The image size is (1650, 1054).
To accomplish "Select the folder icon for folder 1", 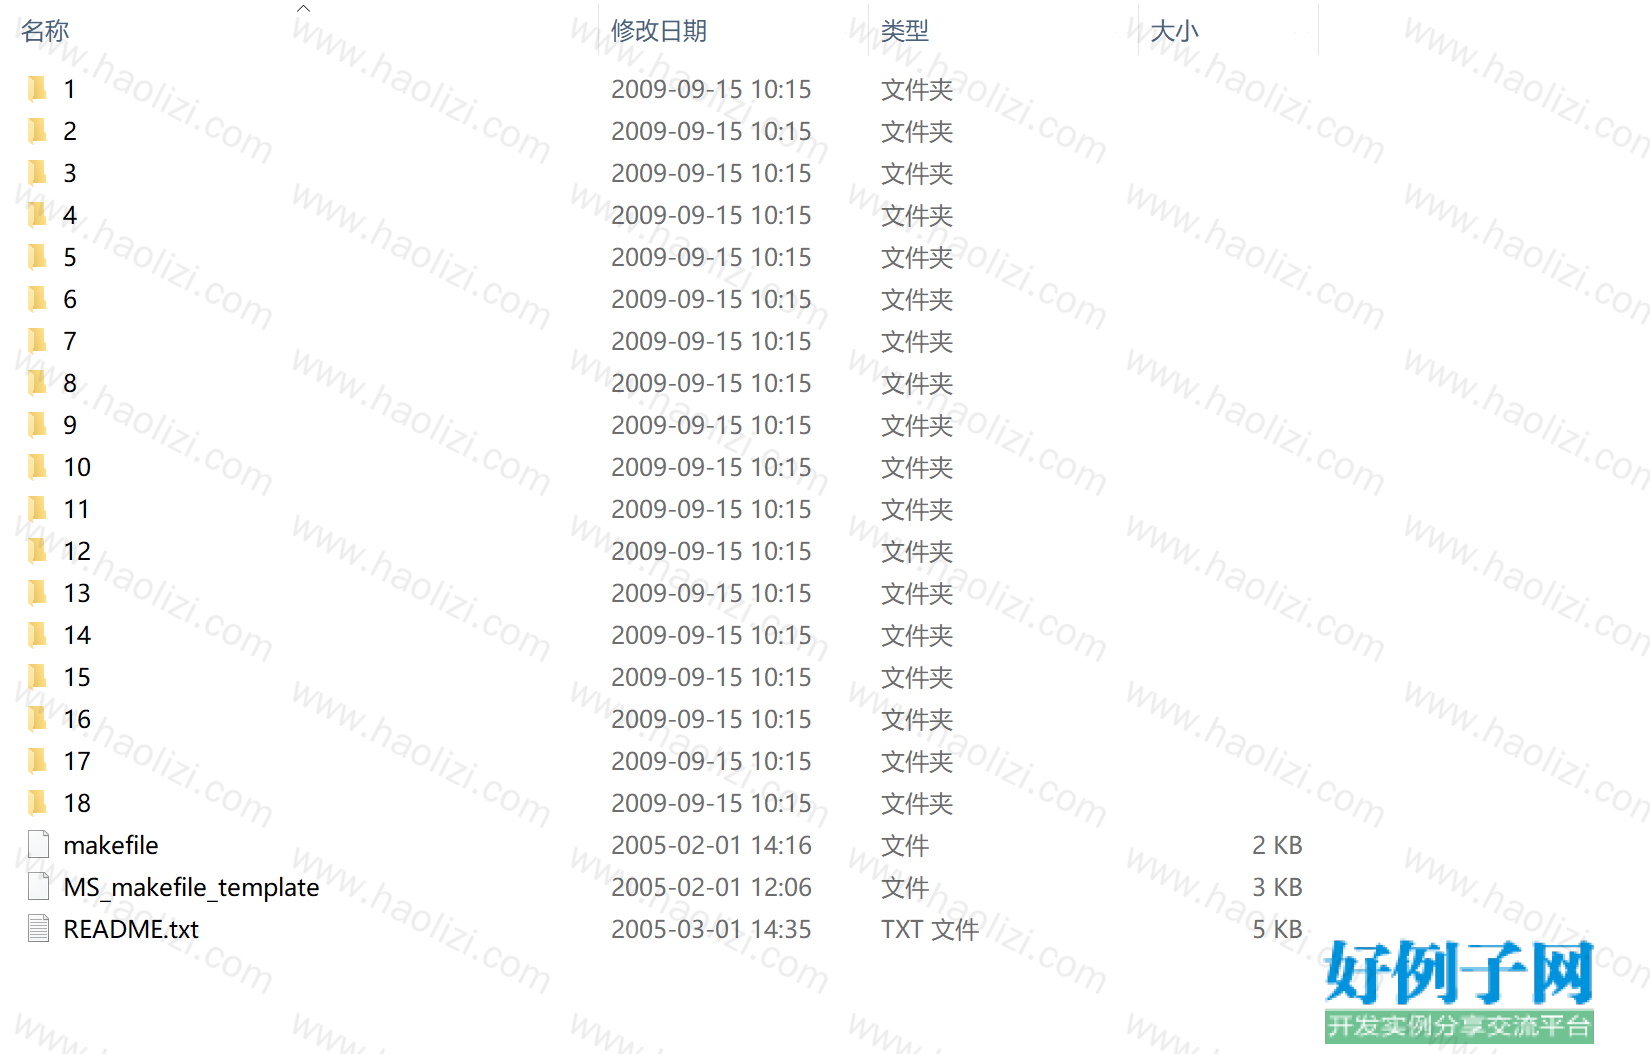I will coord(37,89).
